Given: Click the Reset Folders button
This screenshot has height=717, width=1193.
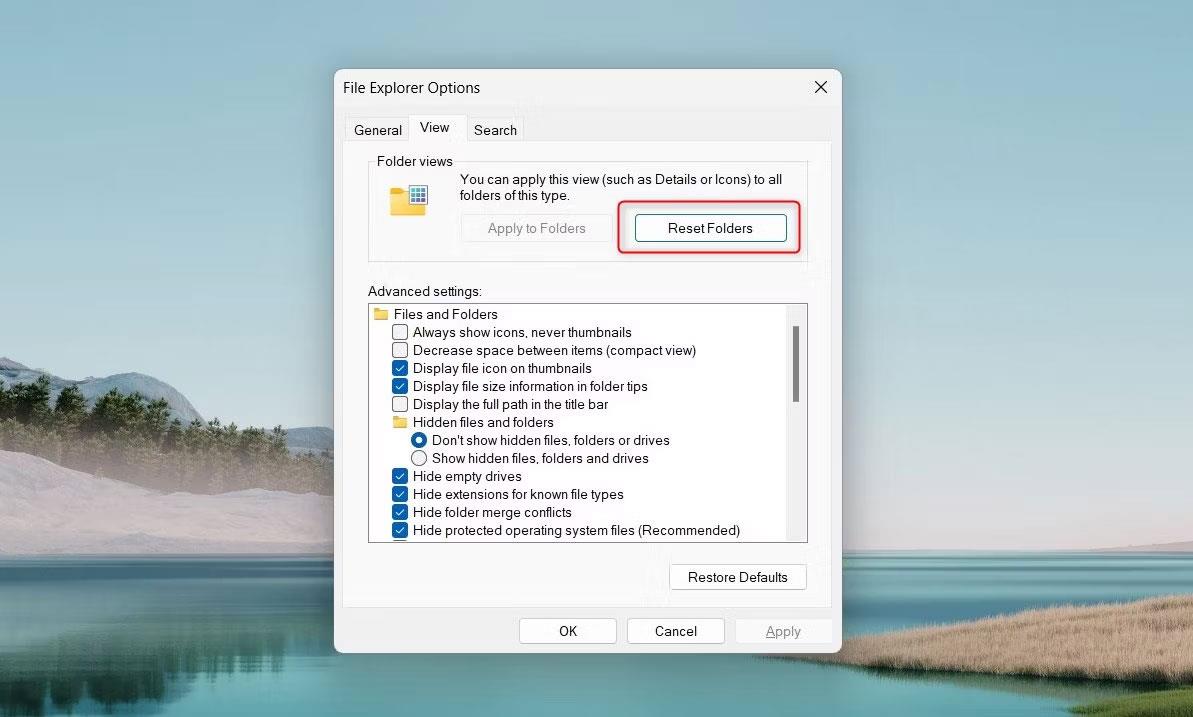Looking at the screenshot, I should [x=710, y=228].
